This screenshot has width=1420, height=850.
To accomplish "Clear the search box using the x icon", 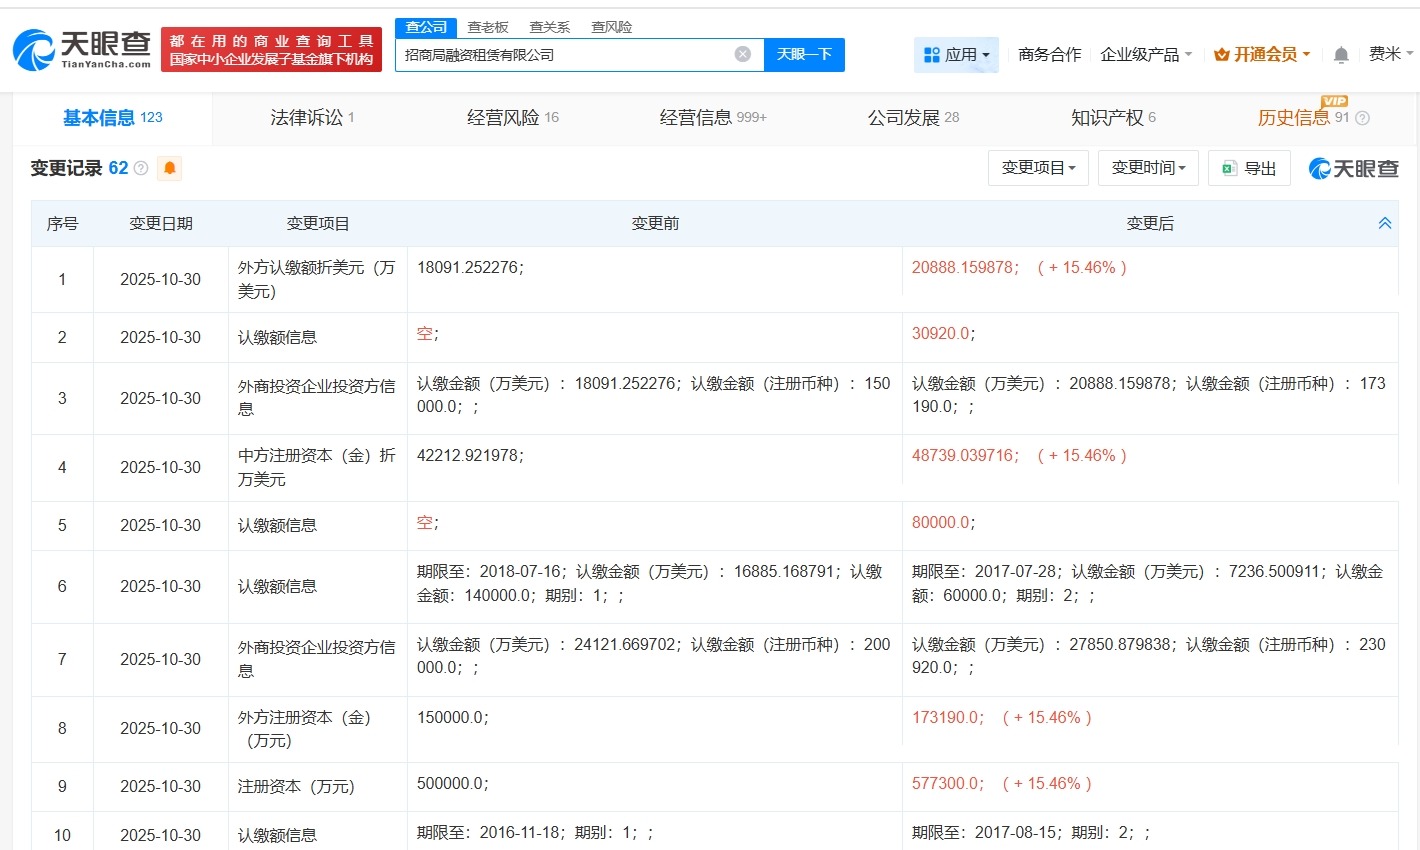I will point(742,55).
